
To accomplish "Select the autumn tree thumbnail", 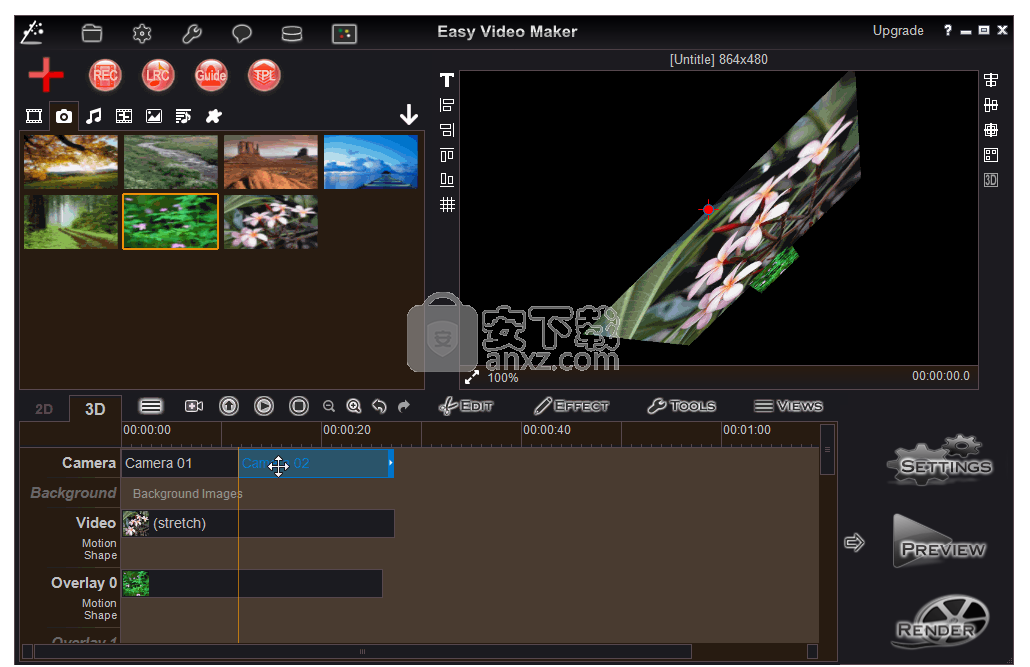I will (71, 162).
